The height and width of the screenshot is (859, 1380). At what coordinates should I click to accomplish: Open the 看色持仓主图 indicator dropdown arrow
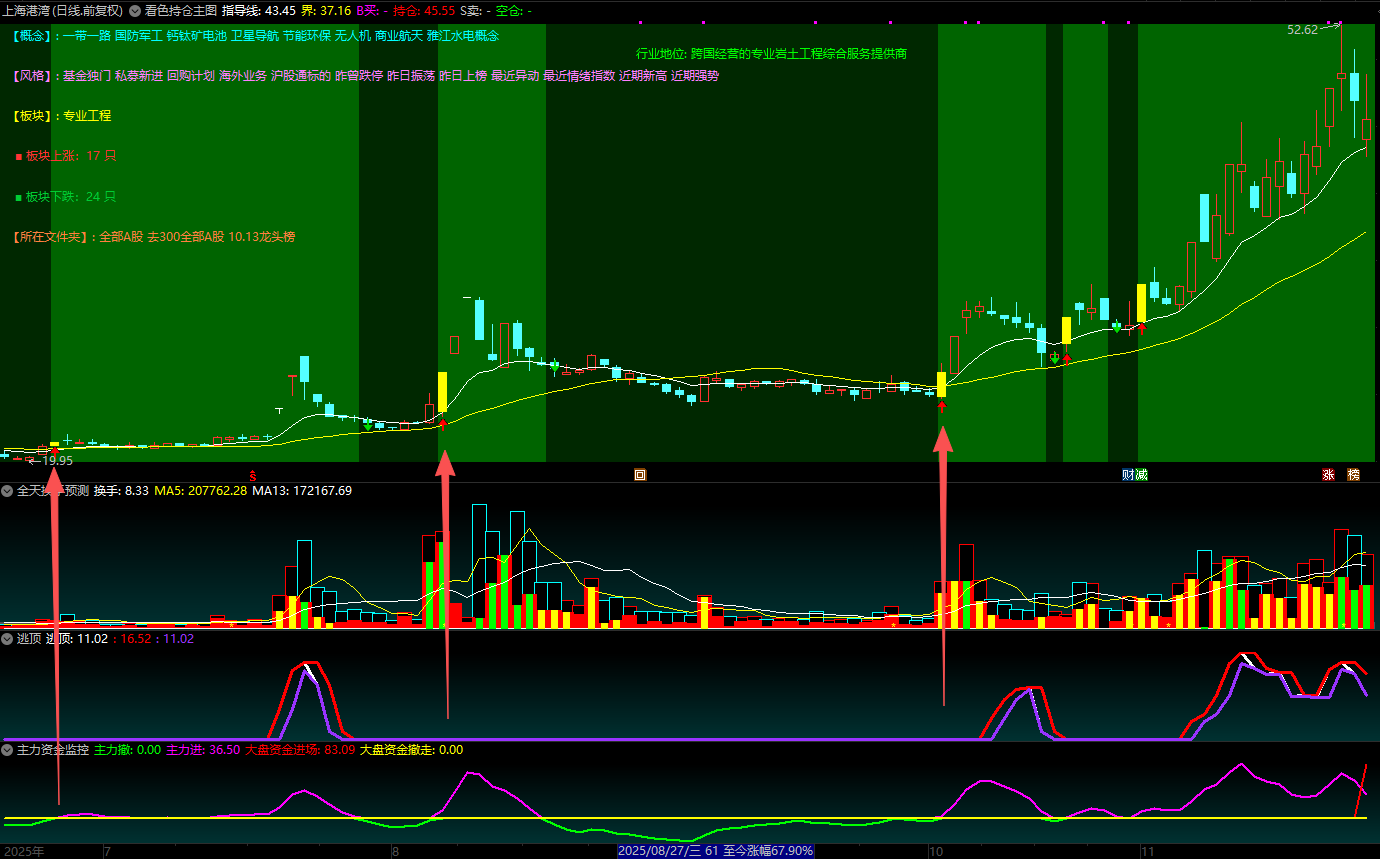[x=134, y=11]
